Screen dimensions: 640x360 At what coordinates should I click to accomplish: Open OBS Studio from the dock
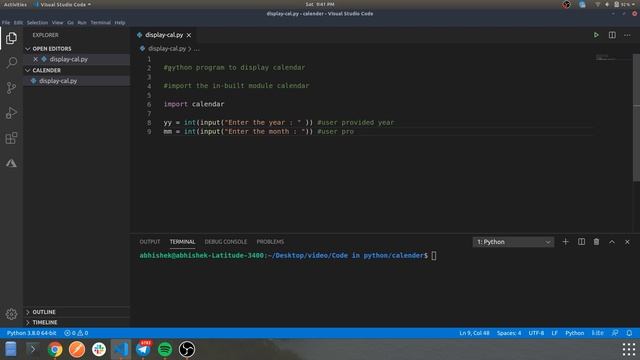[x=187, y=349]
